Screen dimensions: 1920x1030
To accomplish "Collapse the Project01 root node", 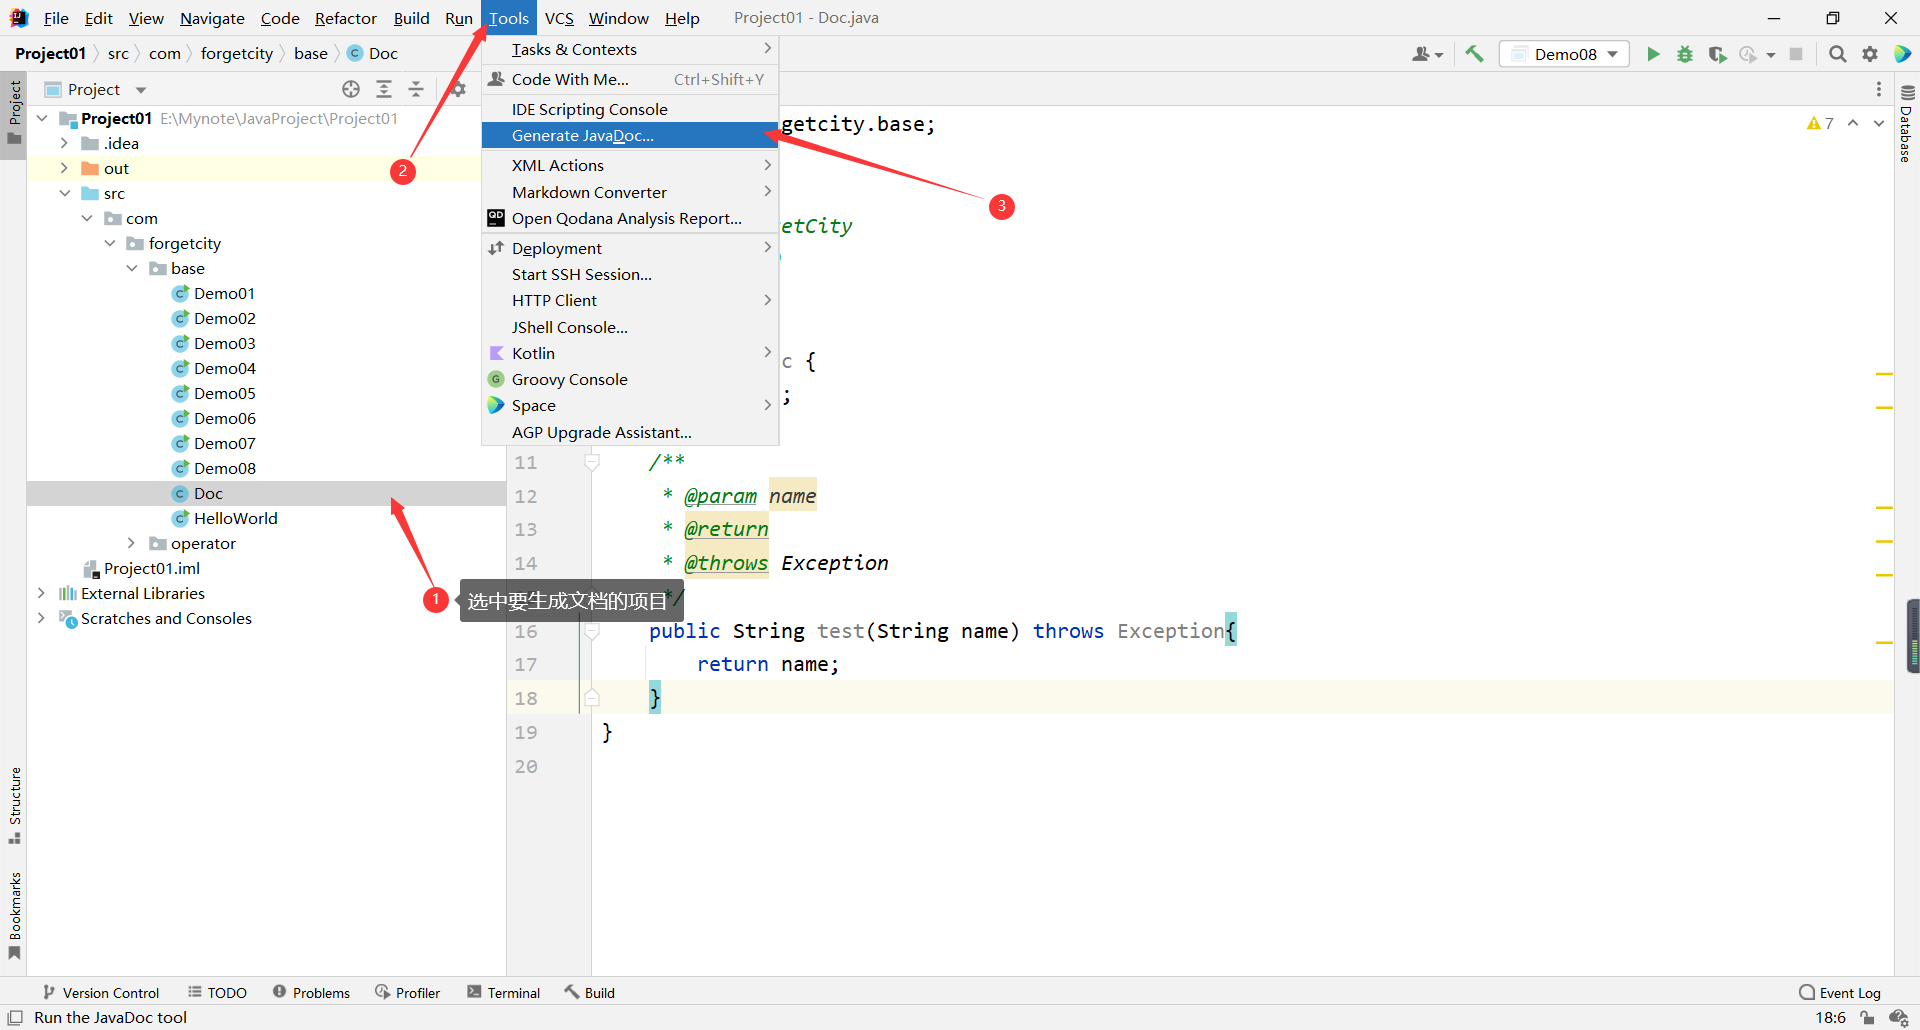I will click(x=42, y=118).
